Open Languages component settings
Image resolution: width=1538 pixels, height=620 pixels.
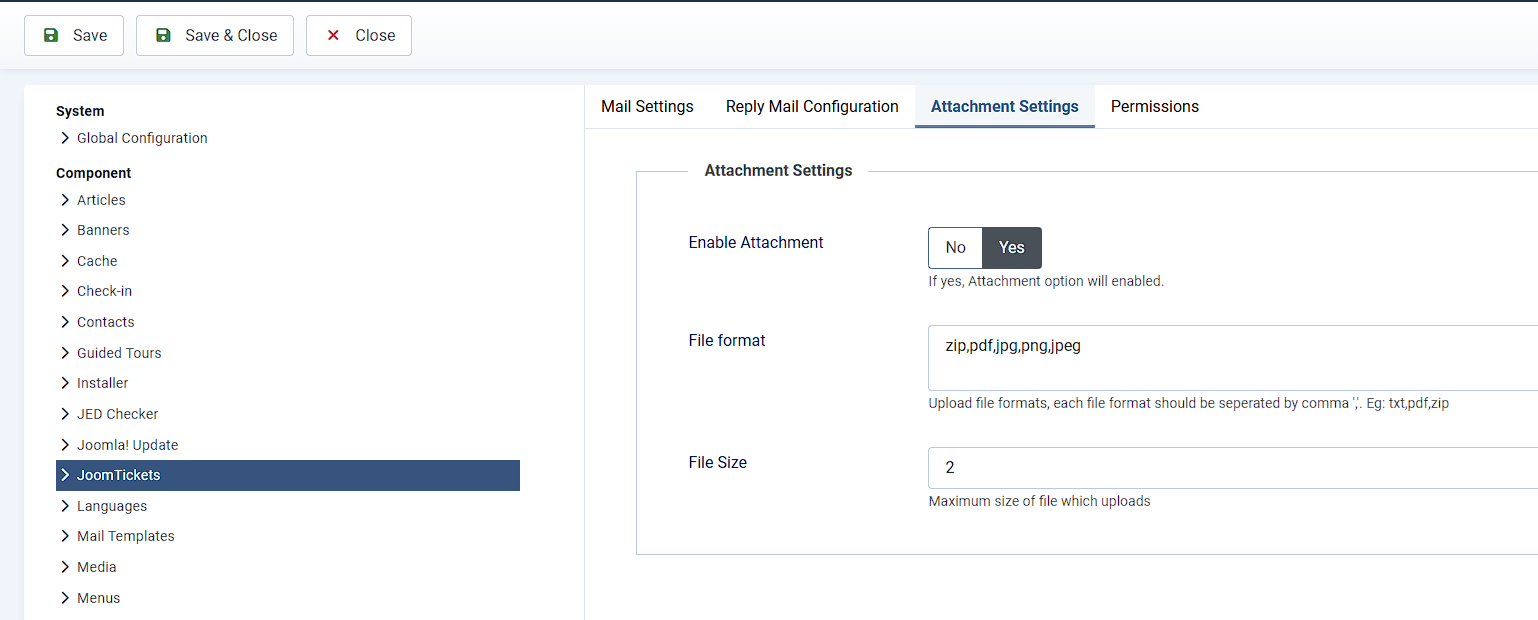[112, 506]
